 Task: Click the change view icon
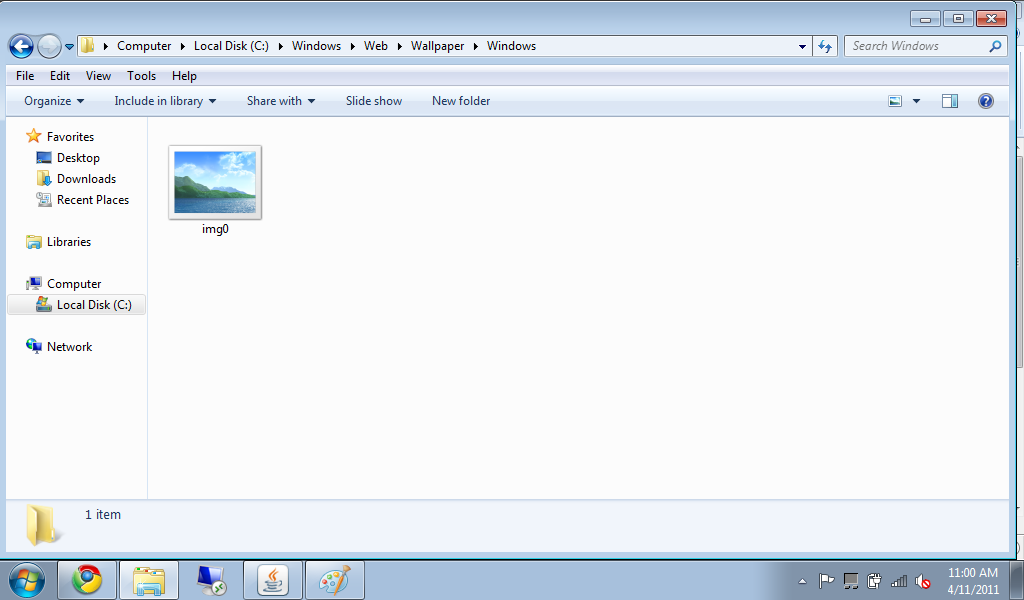(895, 101)
